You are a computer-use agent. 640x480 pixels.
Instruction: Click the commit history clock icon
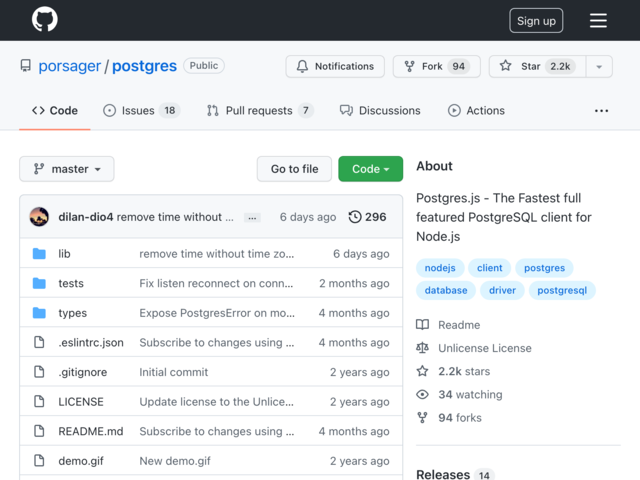(x=355, y=217)
